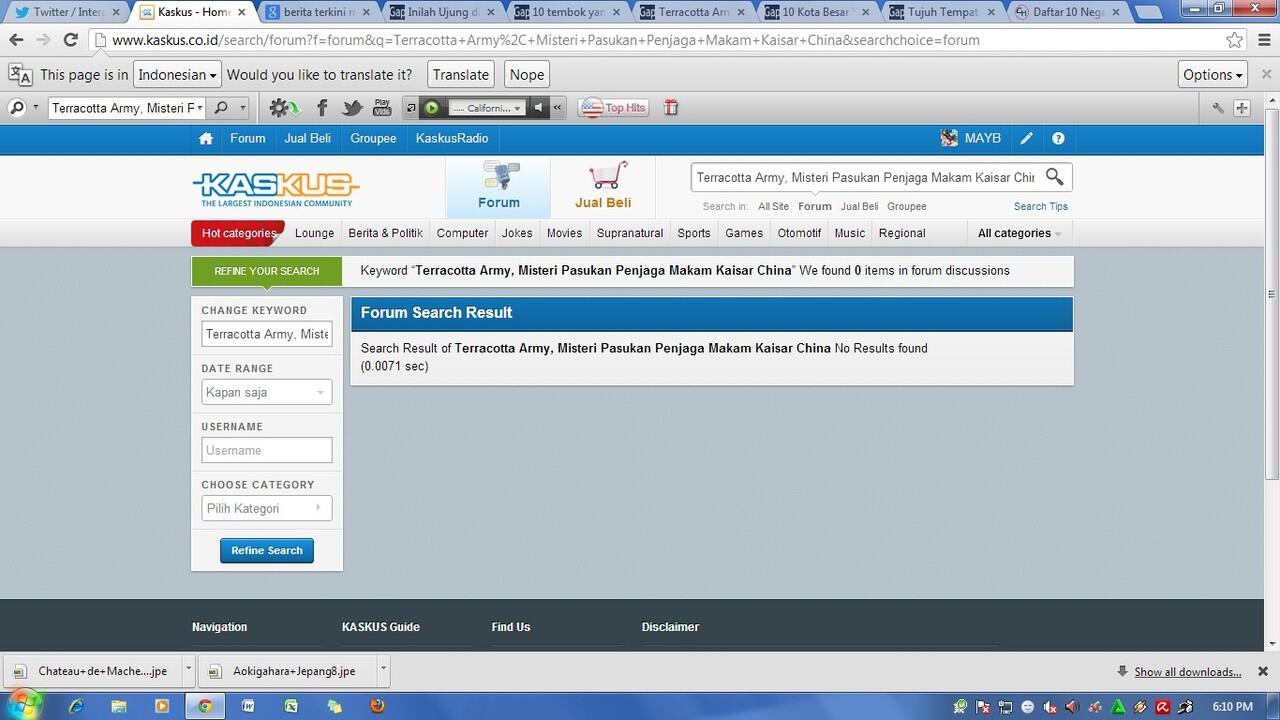
Task: Open Internet Explorer from taskbar
Action: 76,706
